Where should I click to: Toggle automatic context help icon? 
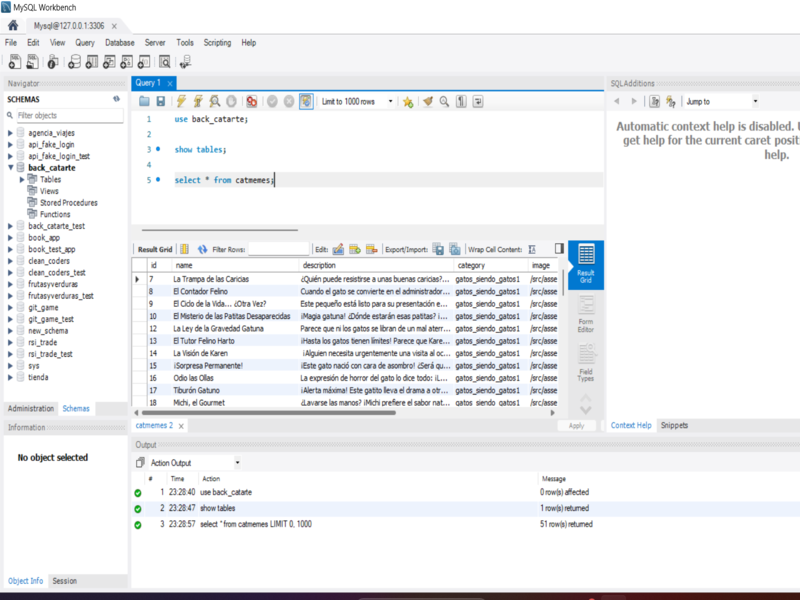[x=671, y=102]
